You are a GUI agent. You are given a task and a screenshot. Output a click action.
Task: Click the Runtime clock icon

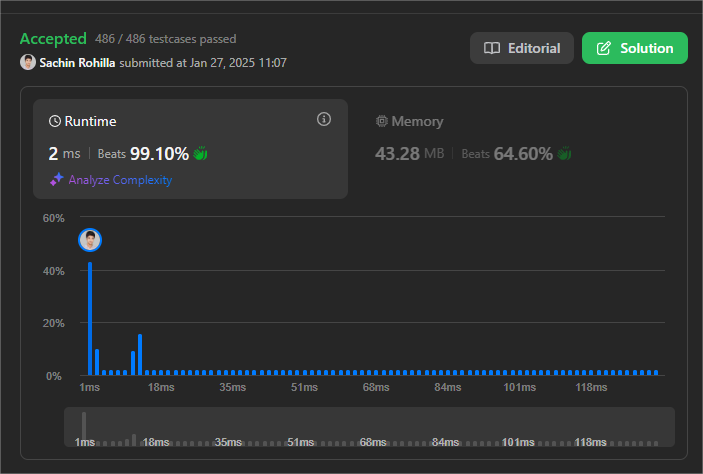click(x=55, y=121)
